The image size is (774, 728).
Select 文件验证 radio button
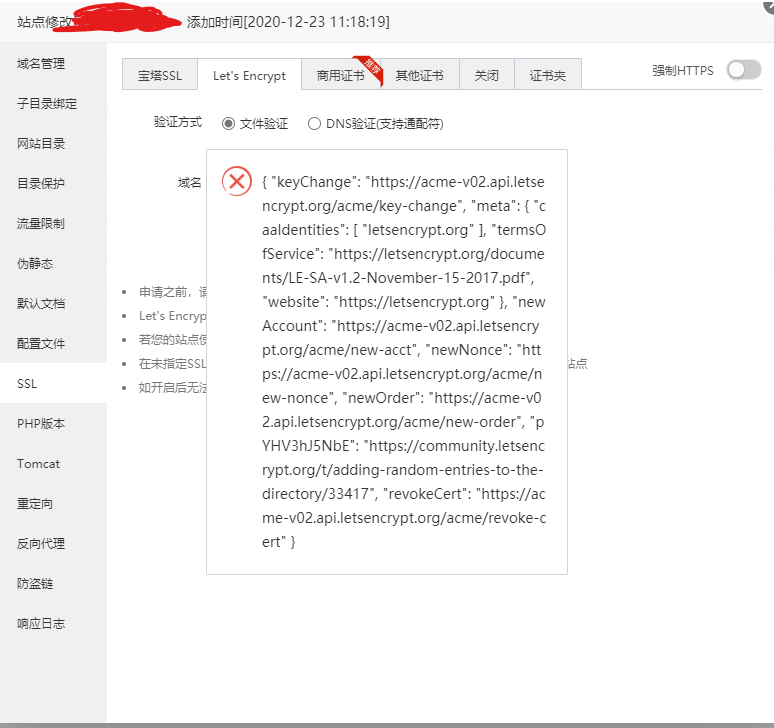228,123
